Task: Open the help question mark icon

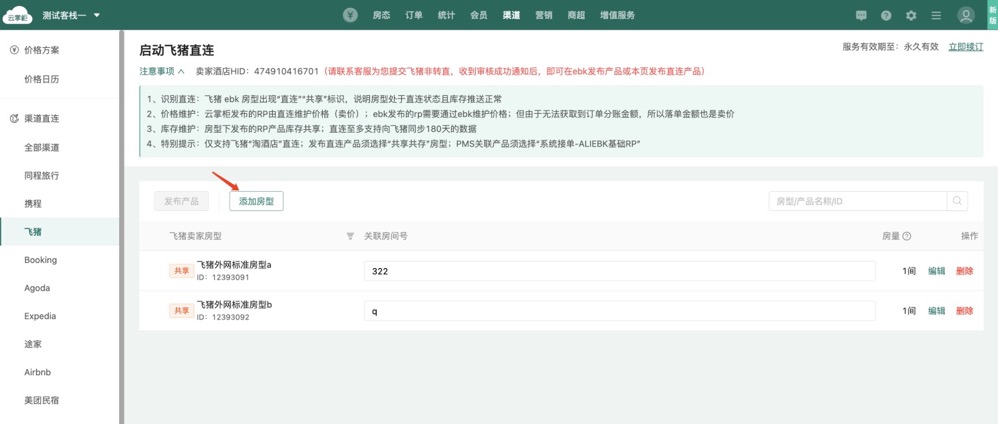Action: [886, 16]
